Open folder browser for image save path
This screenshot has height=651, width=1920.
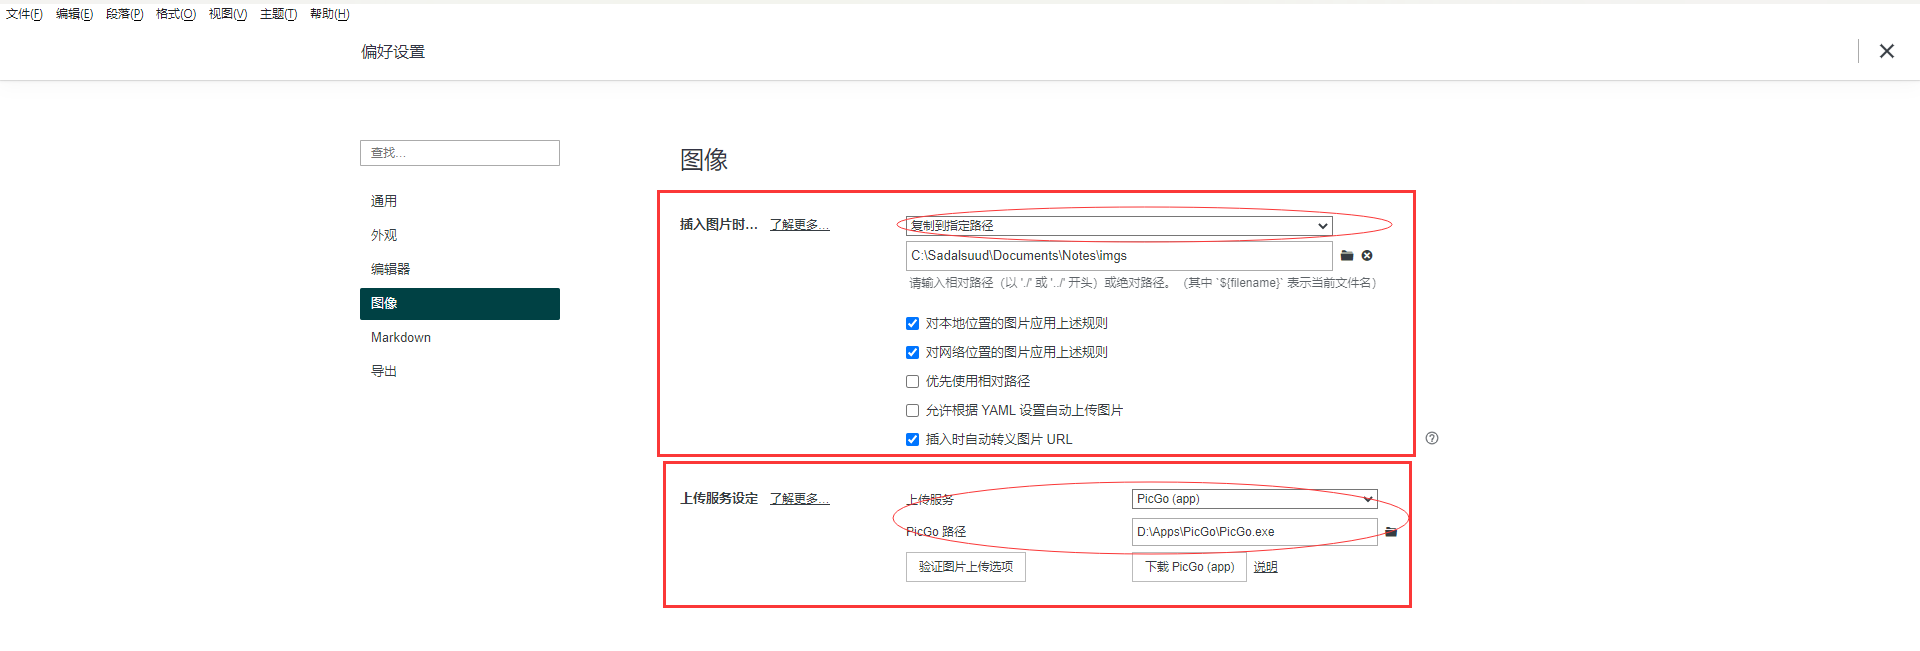(x=1347, y=256)
